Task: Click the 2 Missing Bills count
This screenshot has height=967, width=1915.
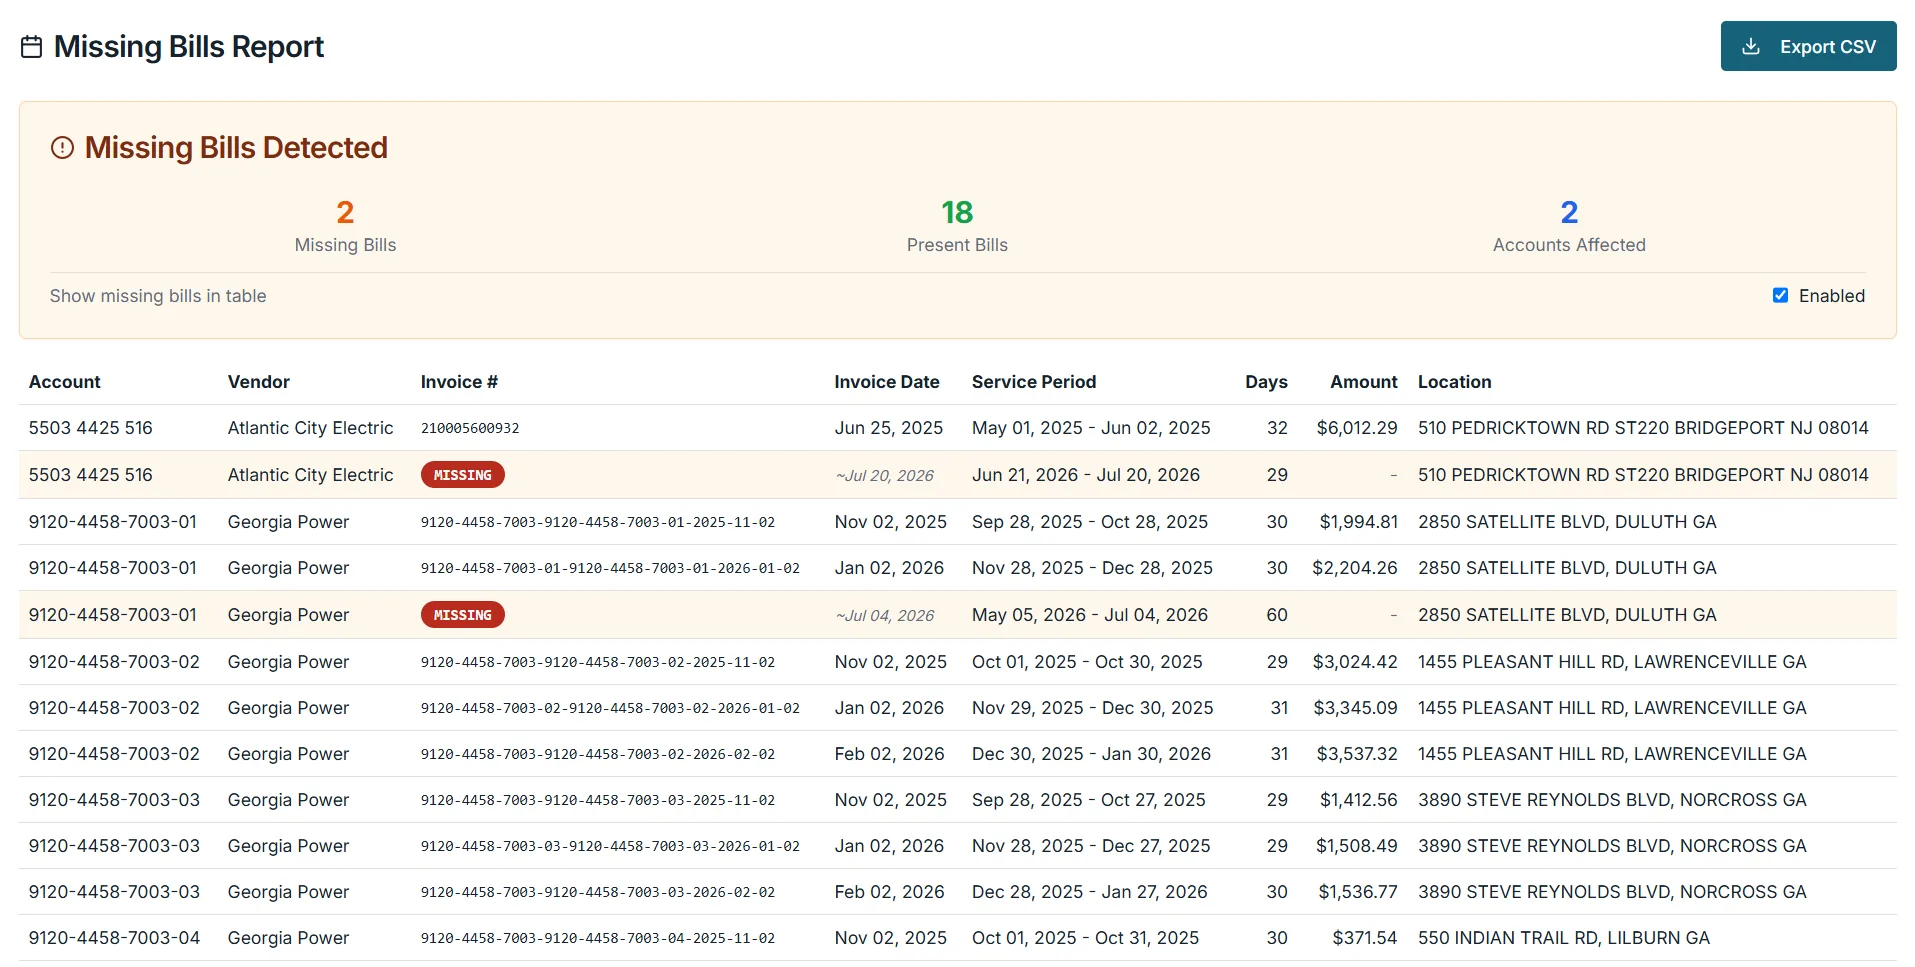Action: [x=345, y=212]
